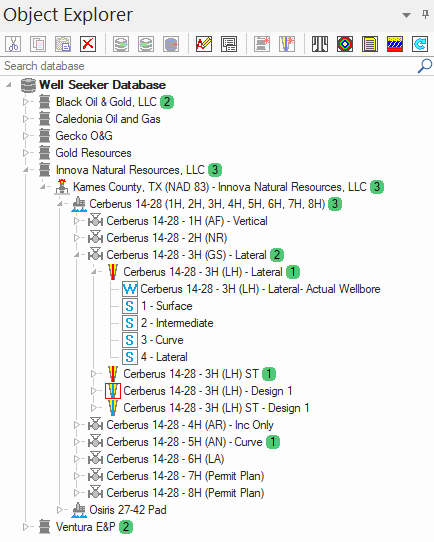This screenshot has width=434, height=542.
Task: Click the red pencil edit icon
Action: [x=204, y=44]
